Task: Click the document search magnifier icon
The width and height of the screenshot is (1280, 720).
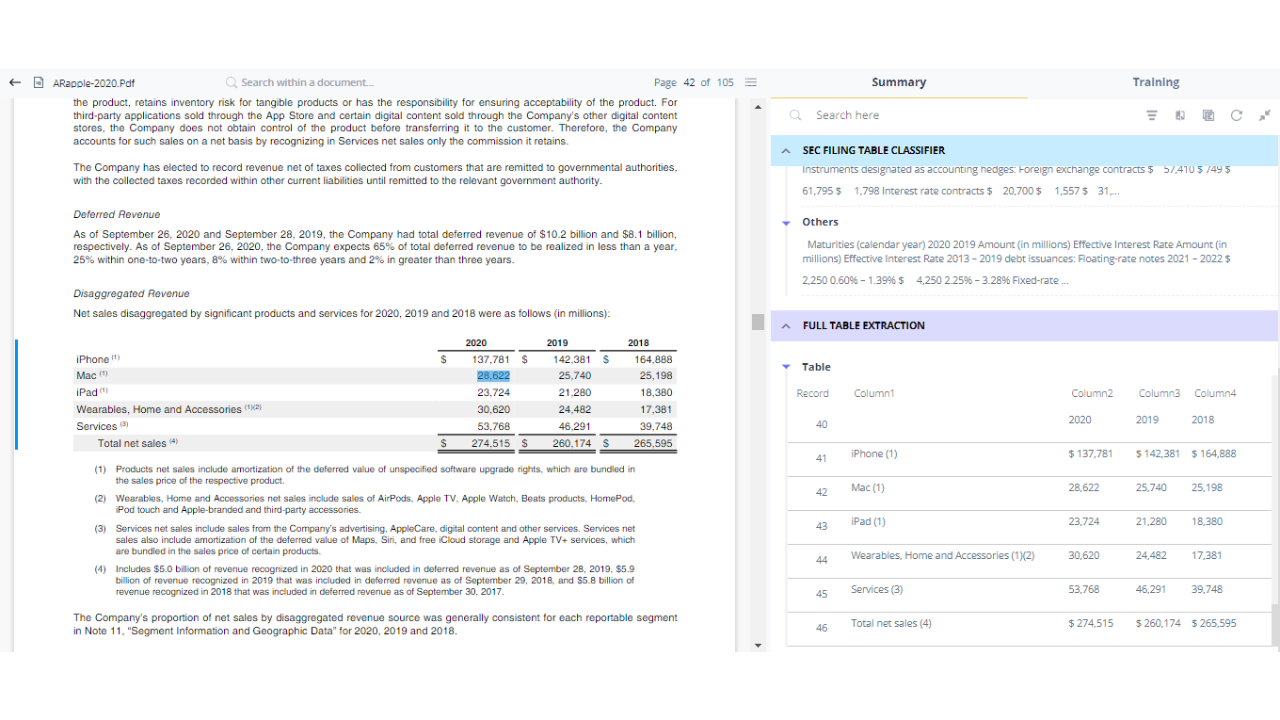Action: point(232,83)
